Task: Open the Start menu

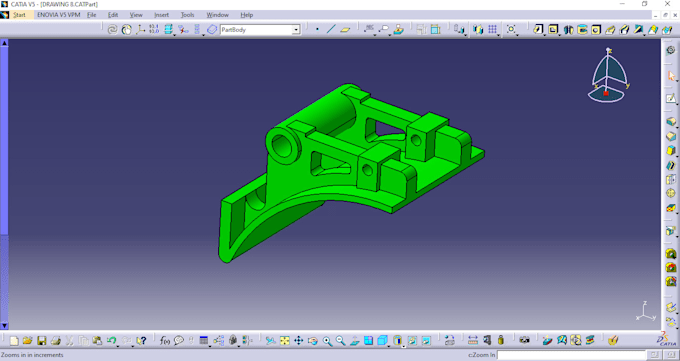Action: (x=19, y=15)
